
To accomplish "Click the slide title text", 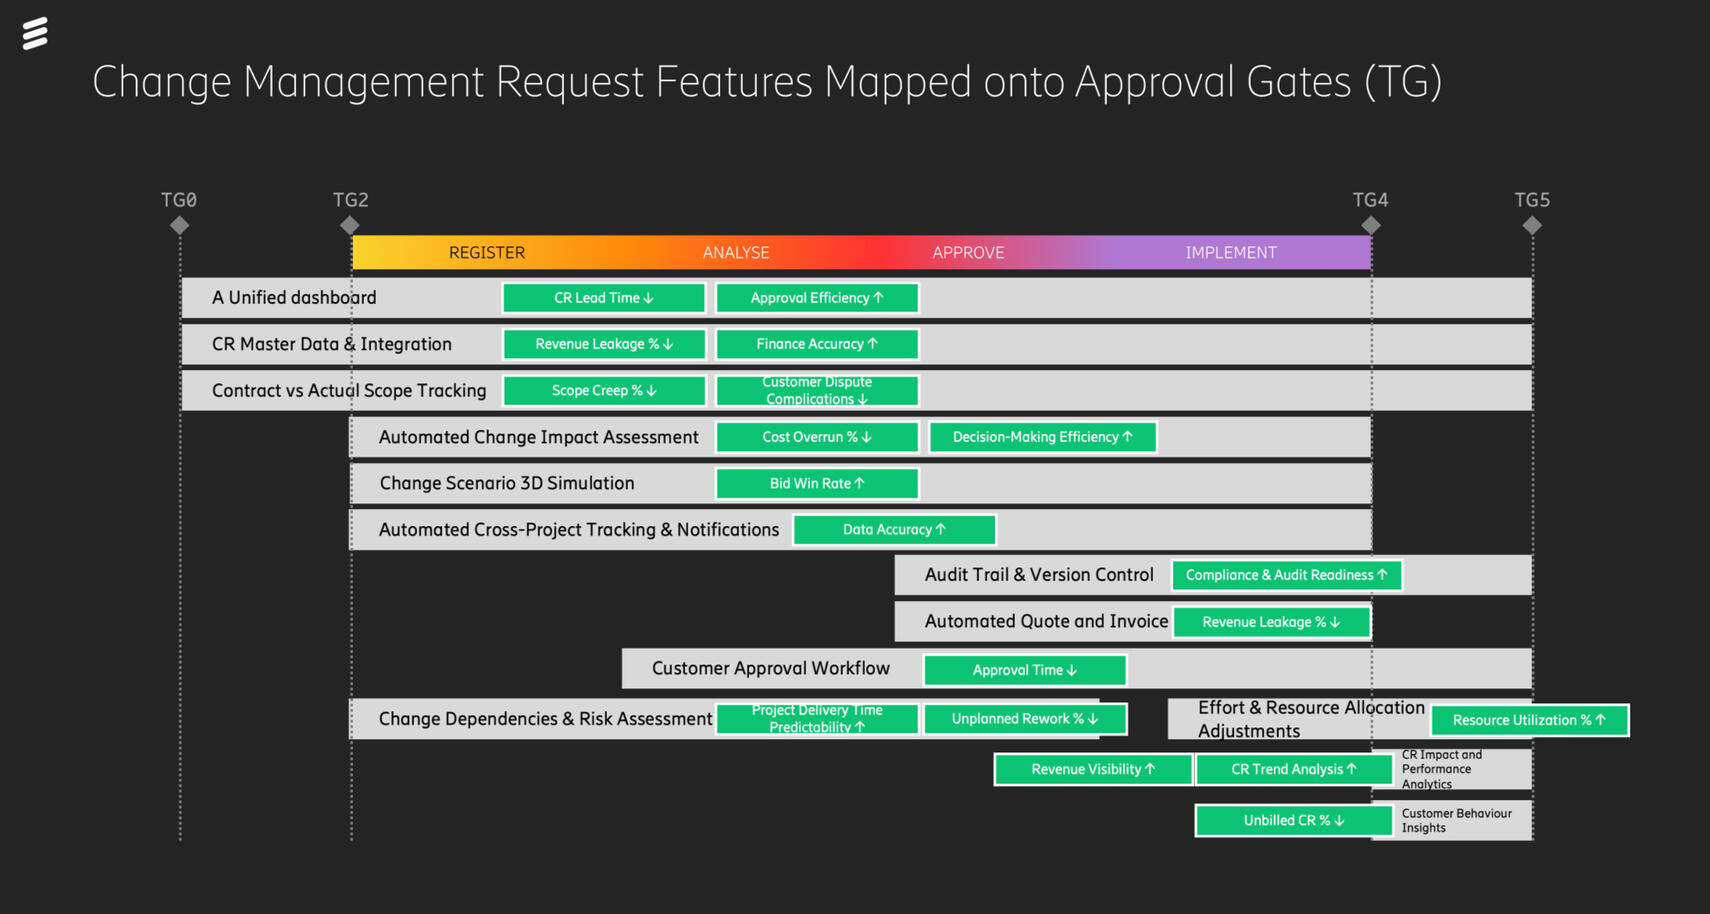I will (x=767, y=82).
